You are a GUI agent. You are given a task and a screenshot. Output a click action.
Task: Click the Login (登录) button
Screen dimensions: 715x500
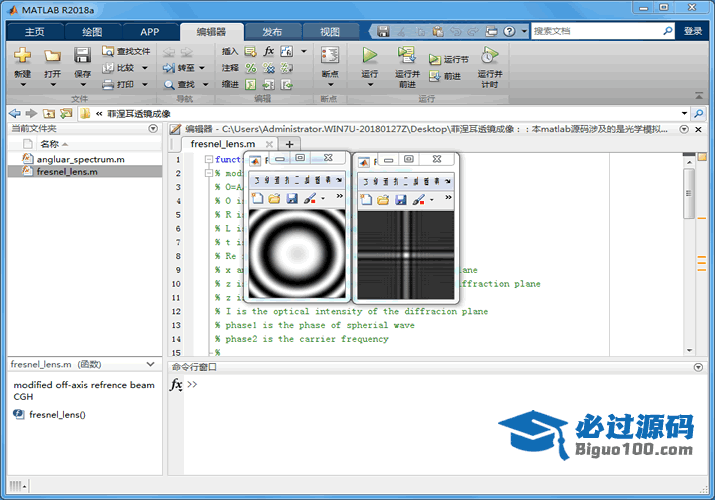[693, 31]
